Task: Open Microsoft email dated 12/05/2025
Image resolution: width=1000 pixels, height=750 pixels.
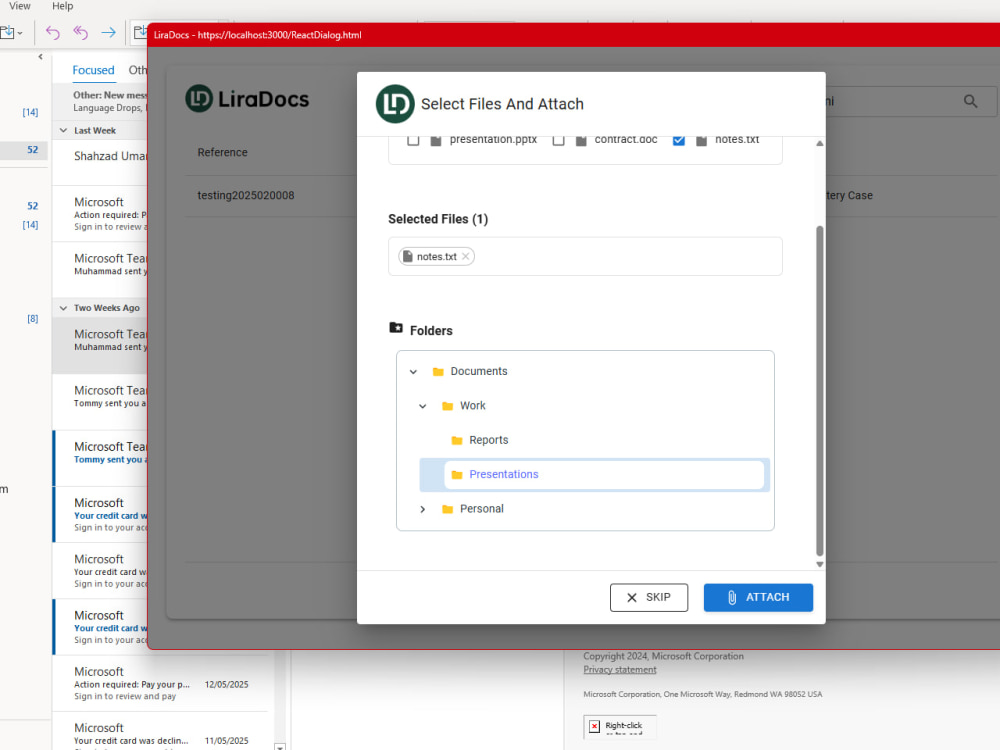Action: (161, 684)
